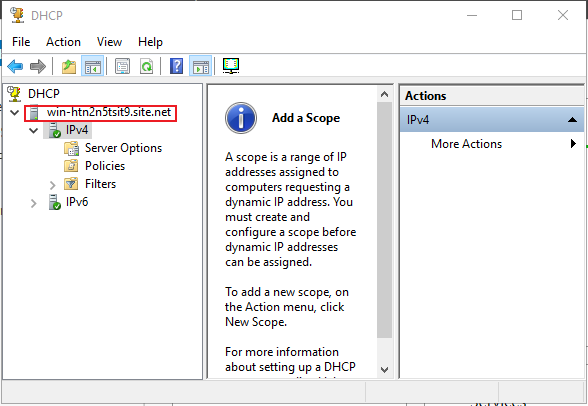Click the Refresh toolbar icon
The height and width of the screenshot is (406, 588).
tap(146, 66)
